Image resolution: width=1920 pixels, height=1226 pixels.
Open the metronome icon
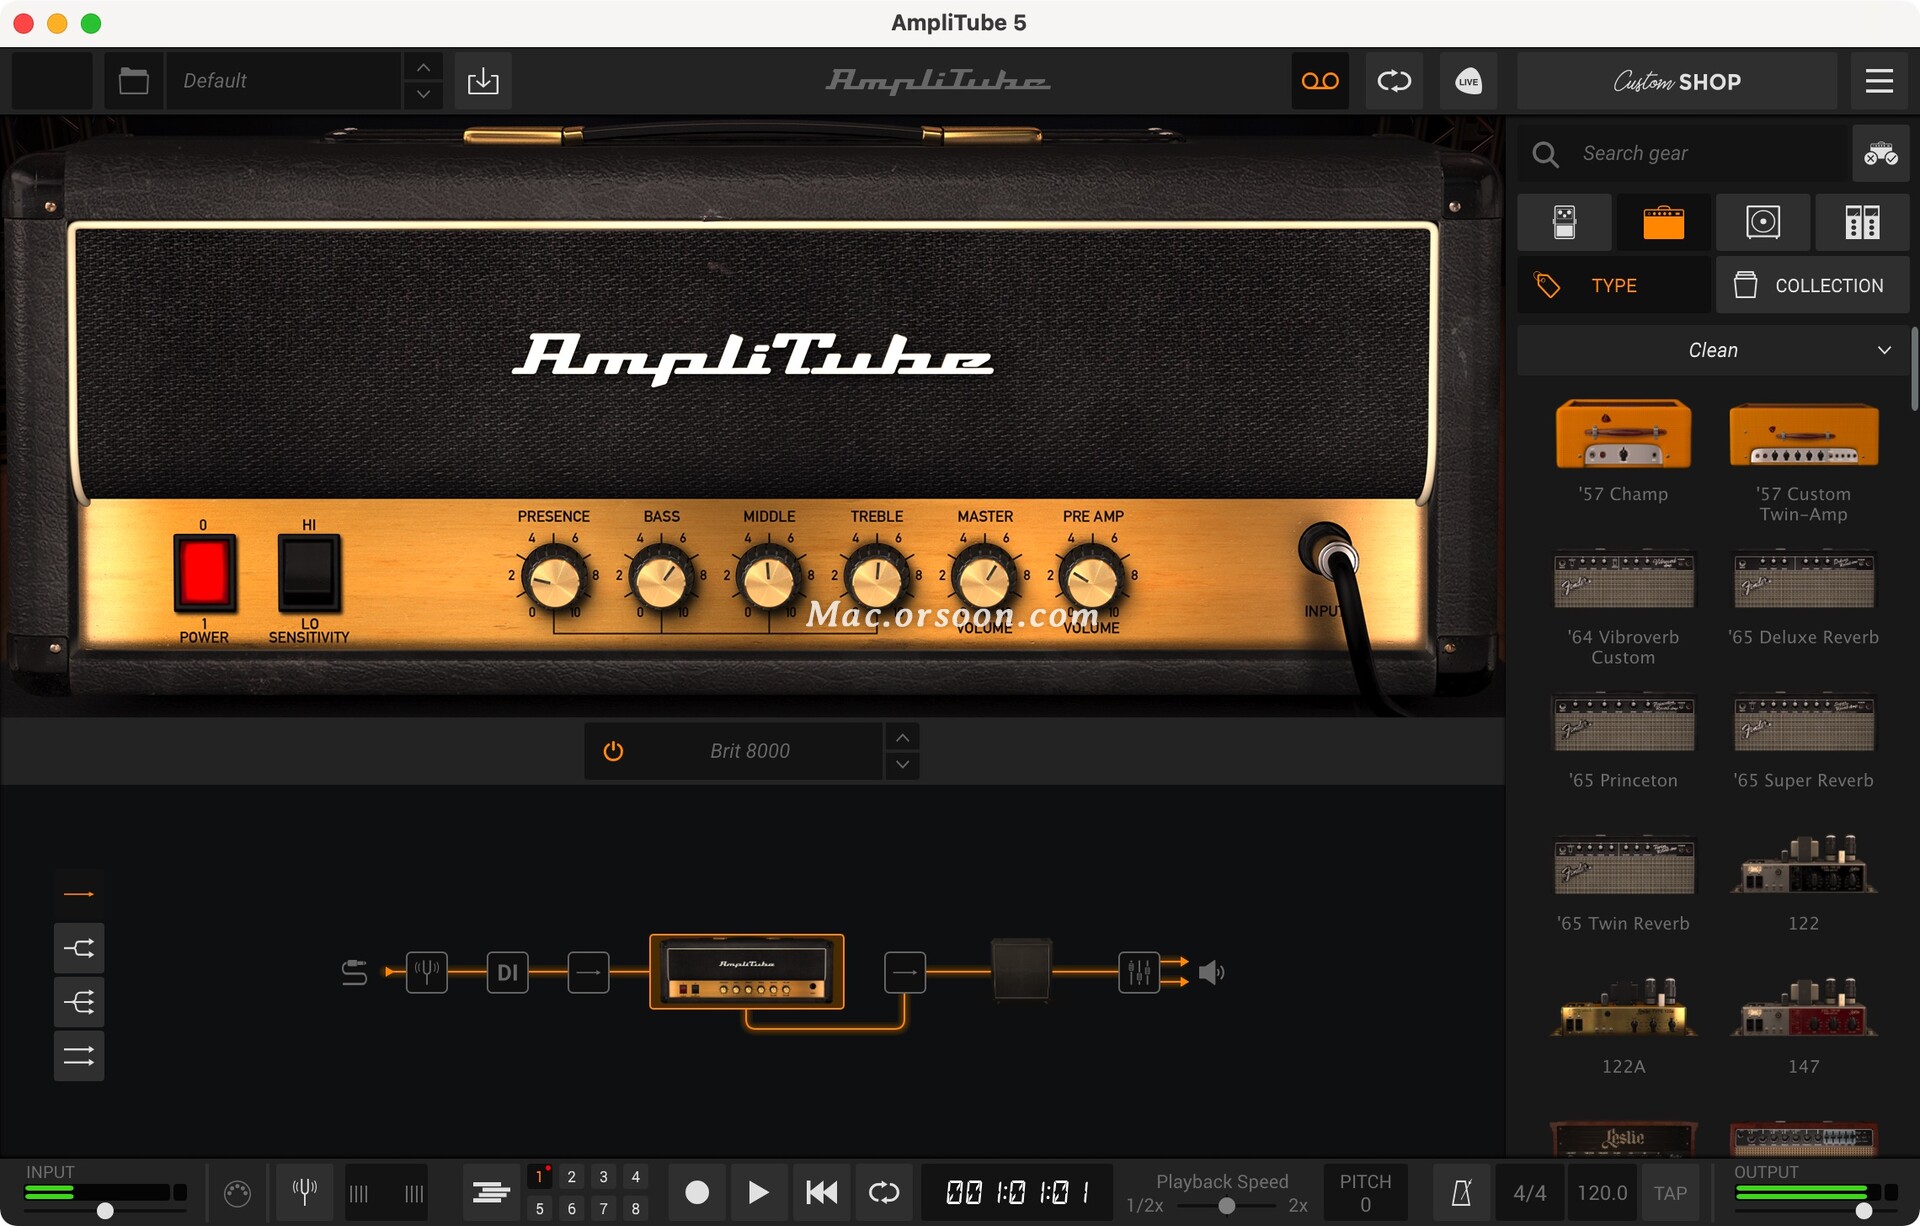[x=1461, y=1192]
